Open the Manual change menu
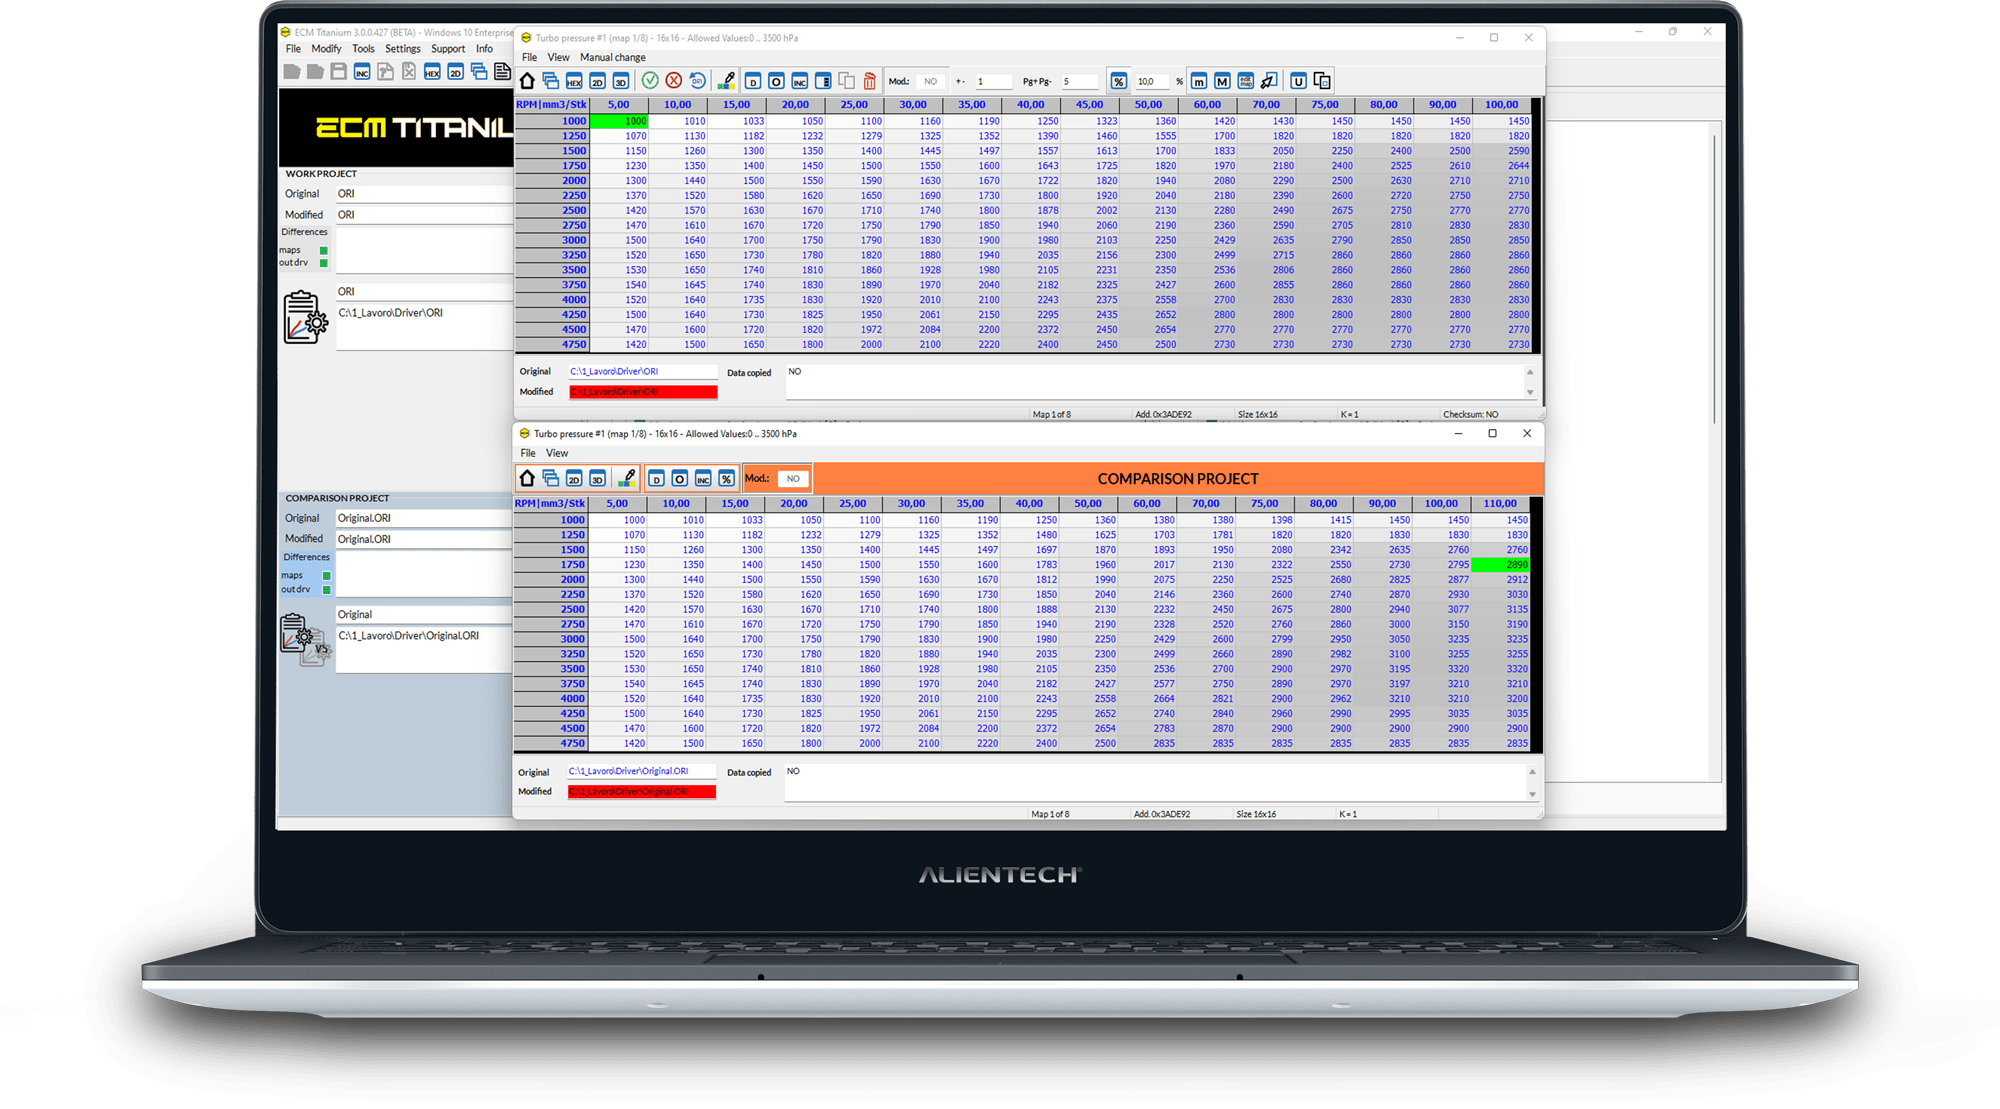The image size is (2000, 1109). (x=612, y=57)
